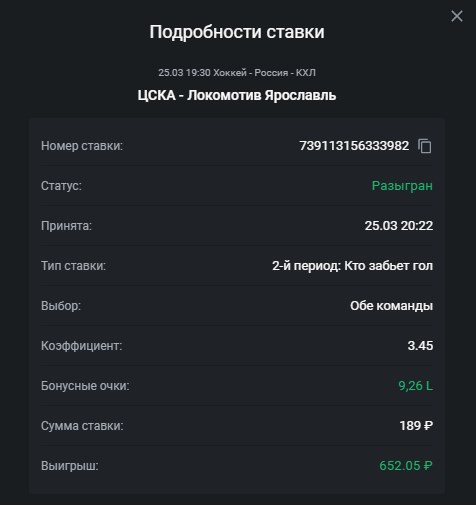476x505 pixels.
Task: Close the bet details dialog
Action: pyautogui.click(x=457, y=16)
